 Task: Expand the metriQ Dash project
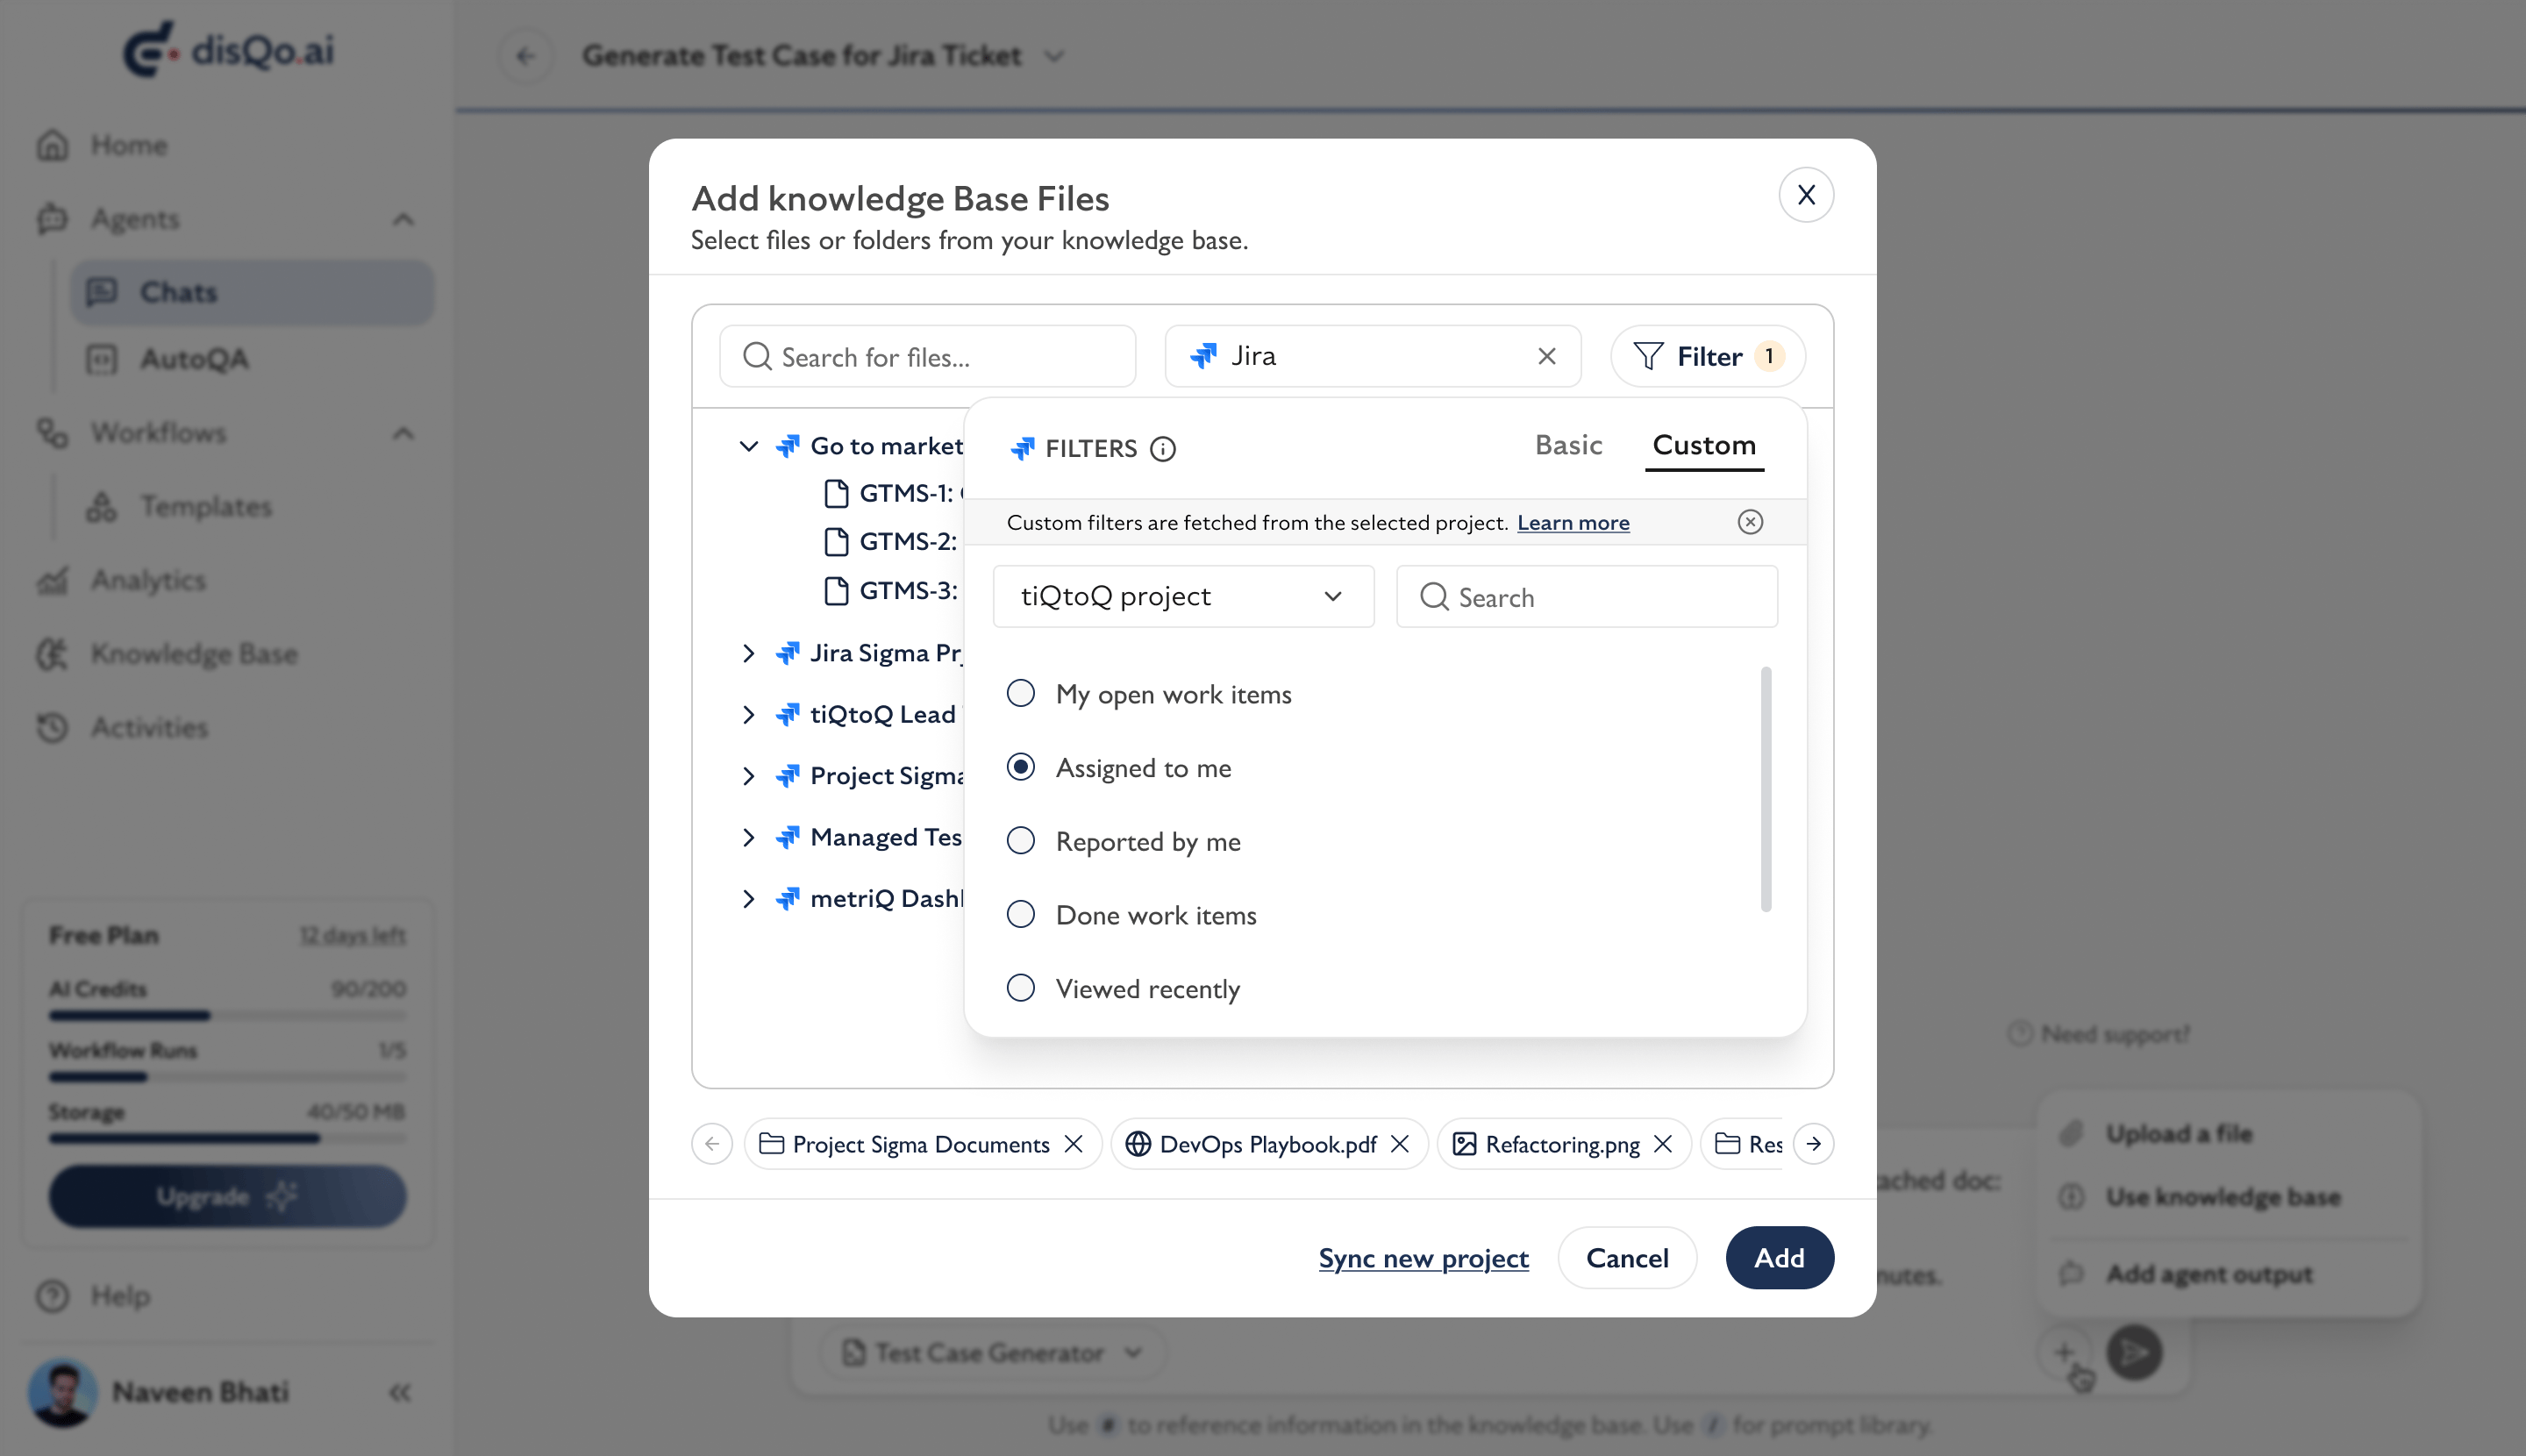point(748,898)
